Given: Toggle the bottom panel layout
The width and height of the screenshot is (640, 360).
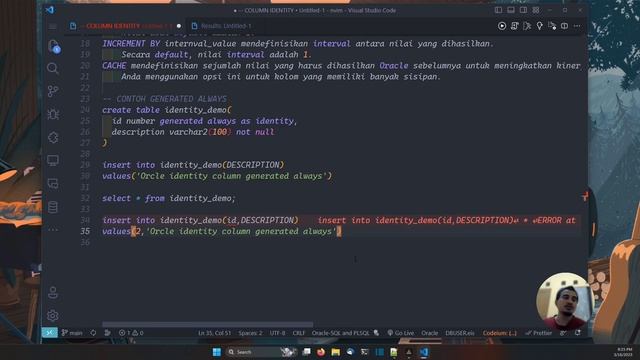Looking at the screenshot, I should (x=511, y=10).
